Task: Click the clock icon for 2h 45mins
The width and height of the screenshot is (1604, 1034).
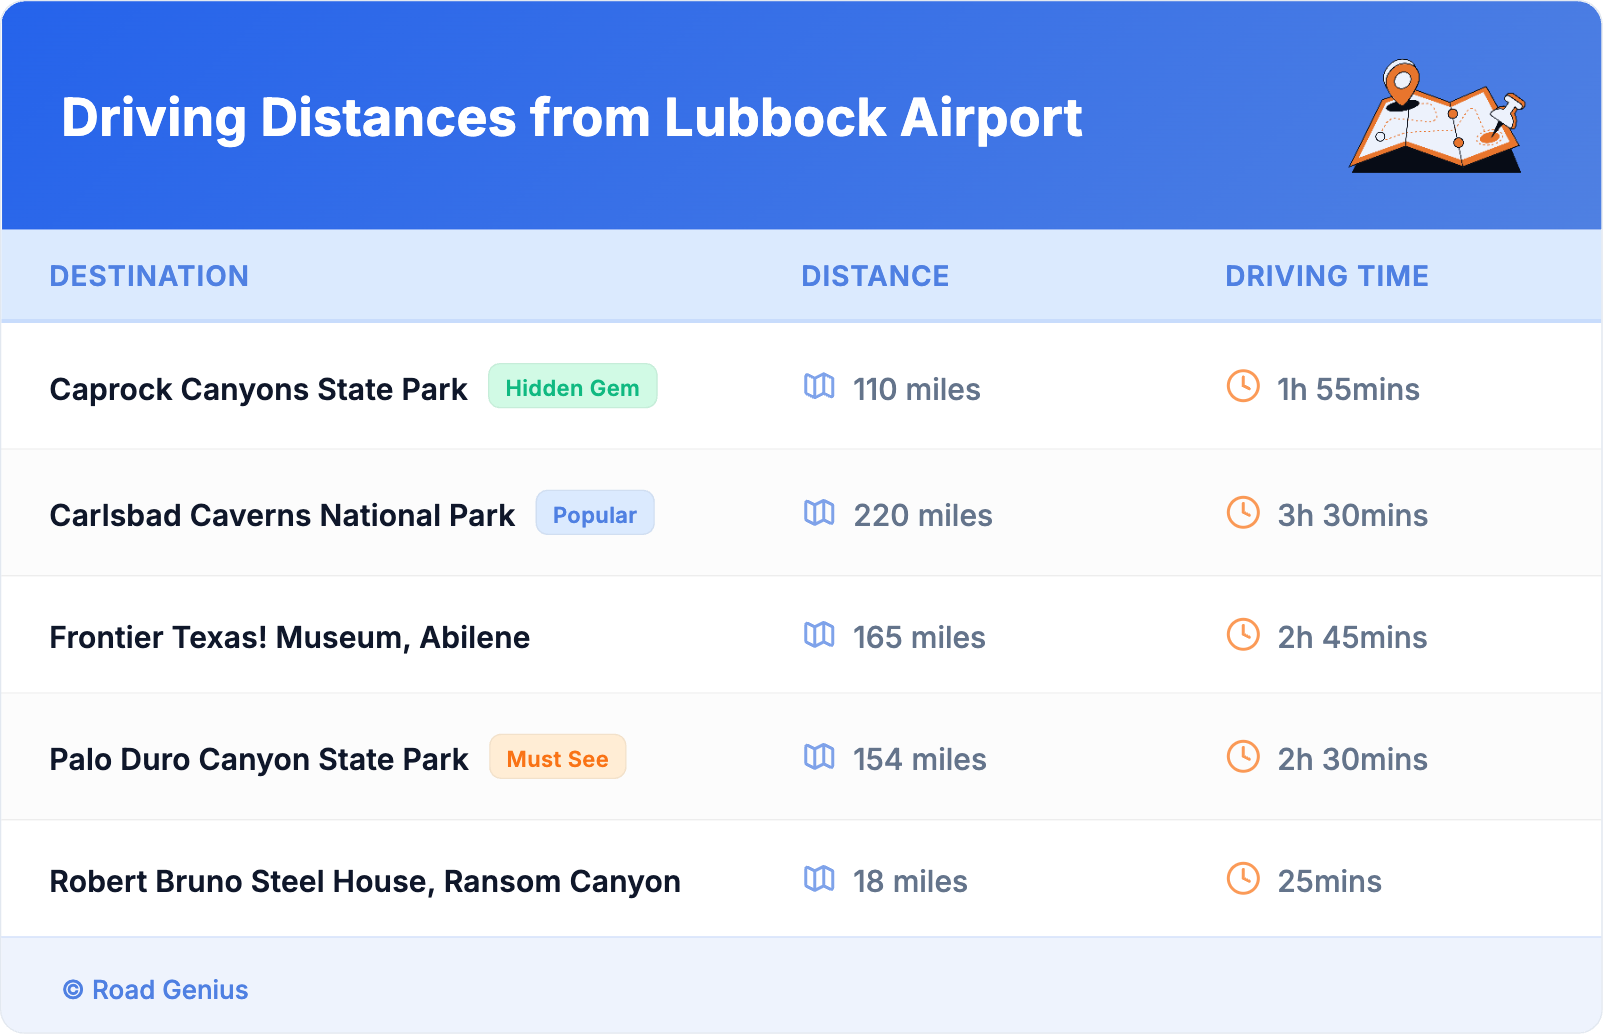Action: coord(1242,636)
